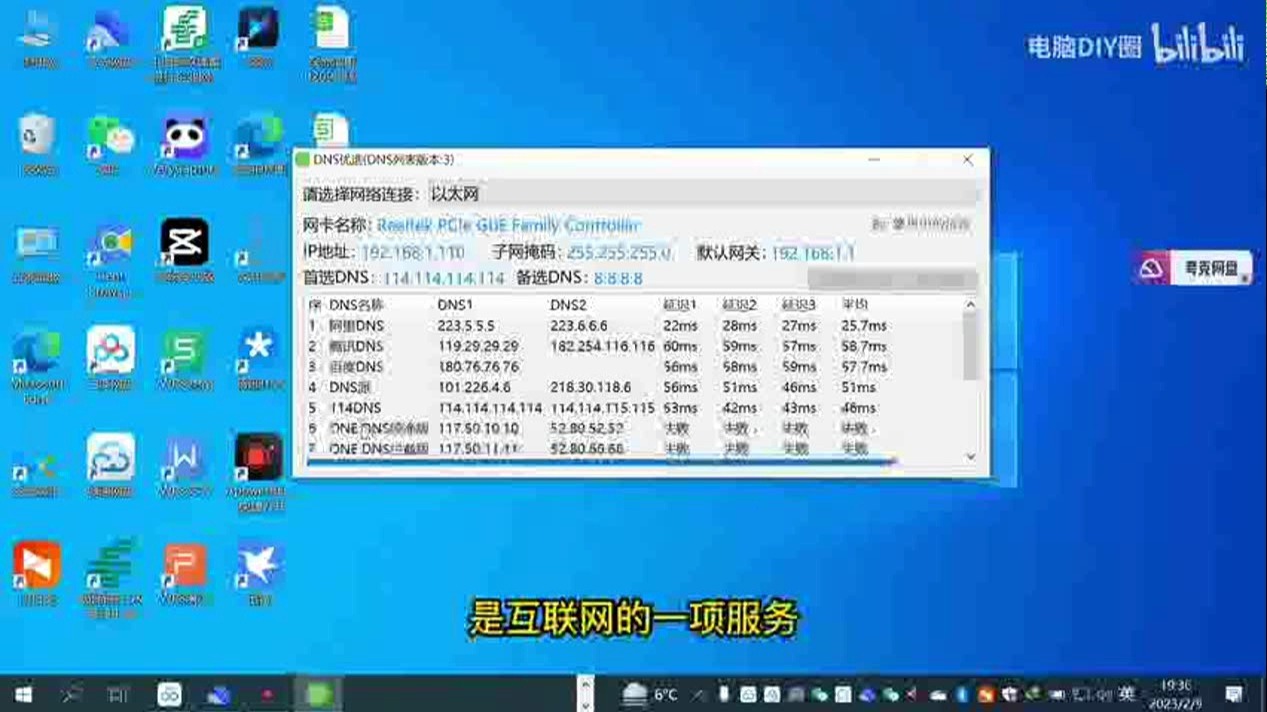
Task: Open the blue WPS Writer W shortcut
Action: (x=185, y=465)
